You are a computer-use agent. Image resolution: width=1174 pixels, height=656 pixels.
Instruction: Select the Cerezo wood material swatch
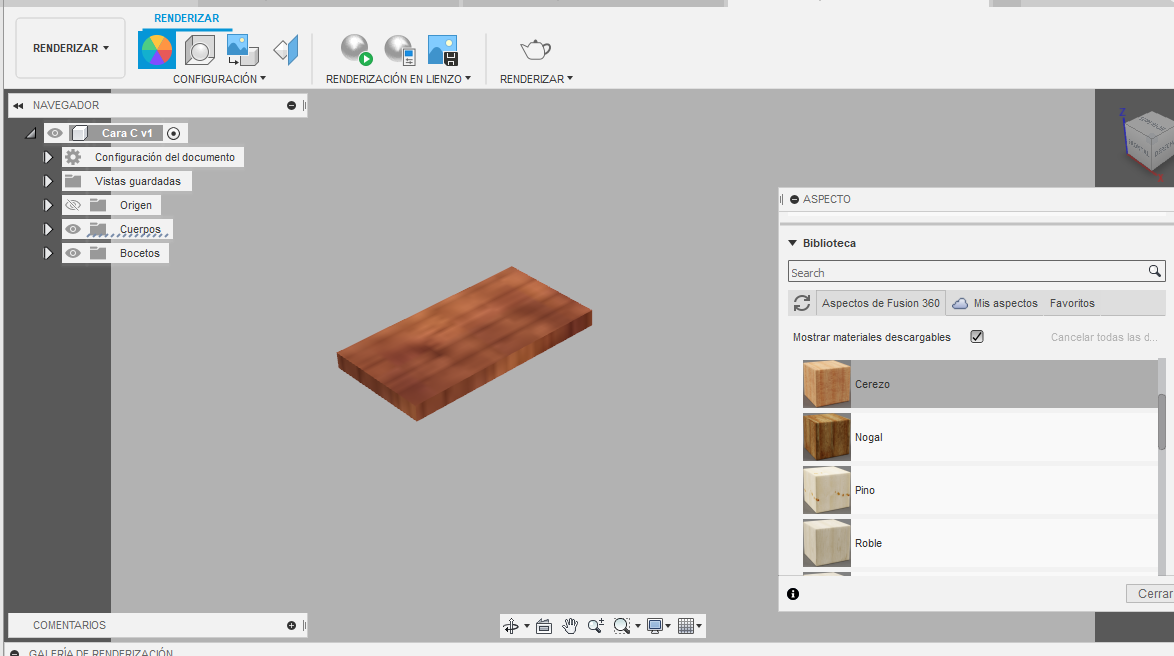click(827, 384)
